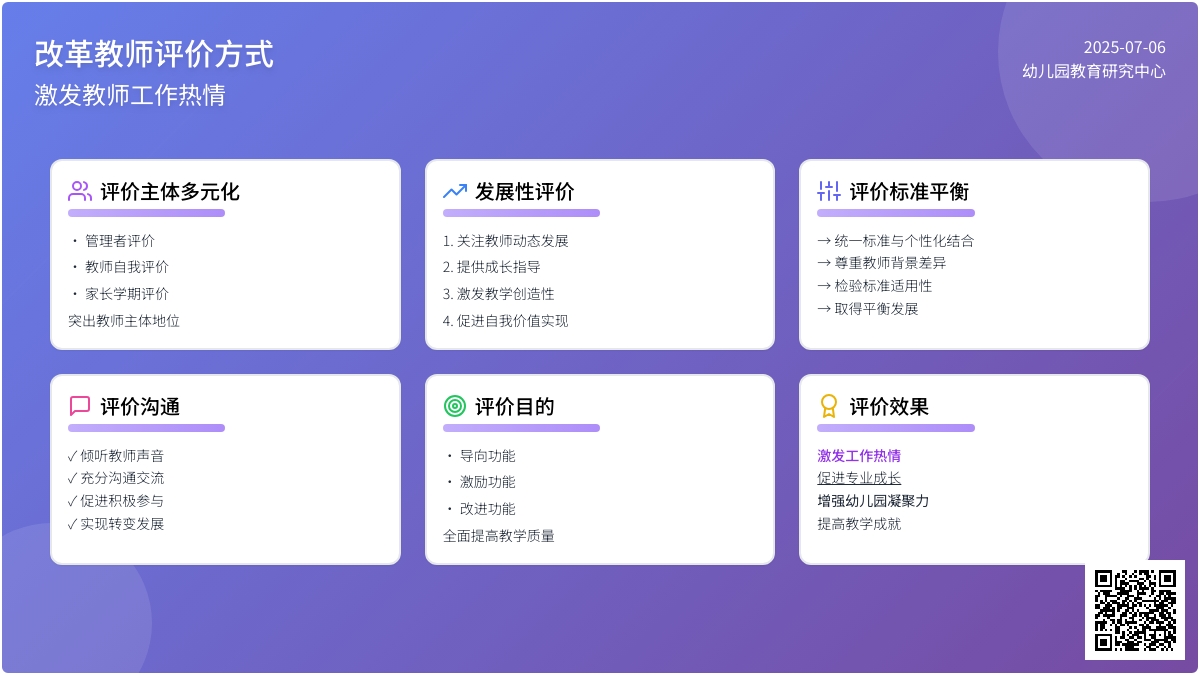Click the users icon beside 评价主体多元化

[x=80, y=191]
